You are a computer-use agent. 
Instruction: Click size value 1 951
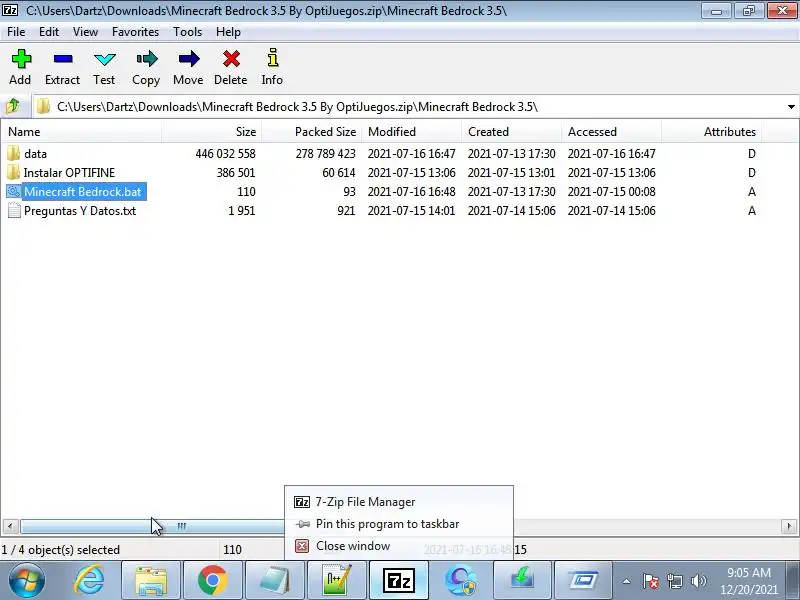241,211
